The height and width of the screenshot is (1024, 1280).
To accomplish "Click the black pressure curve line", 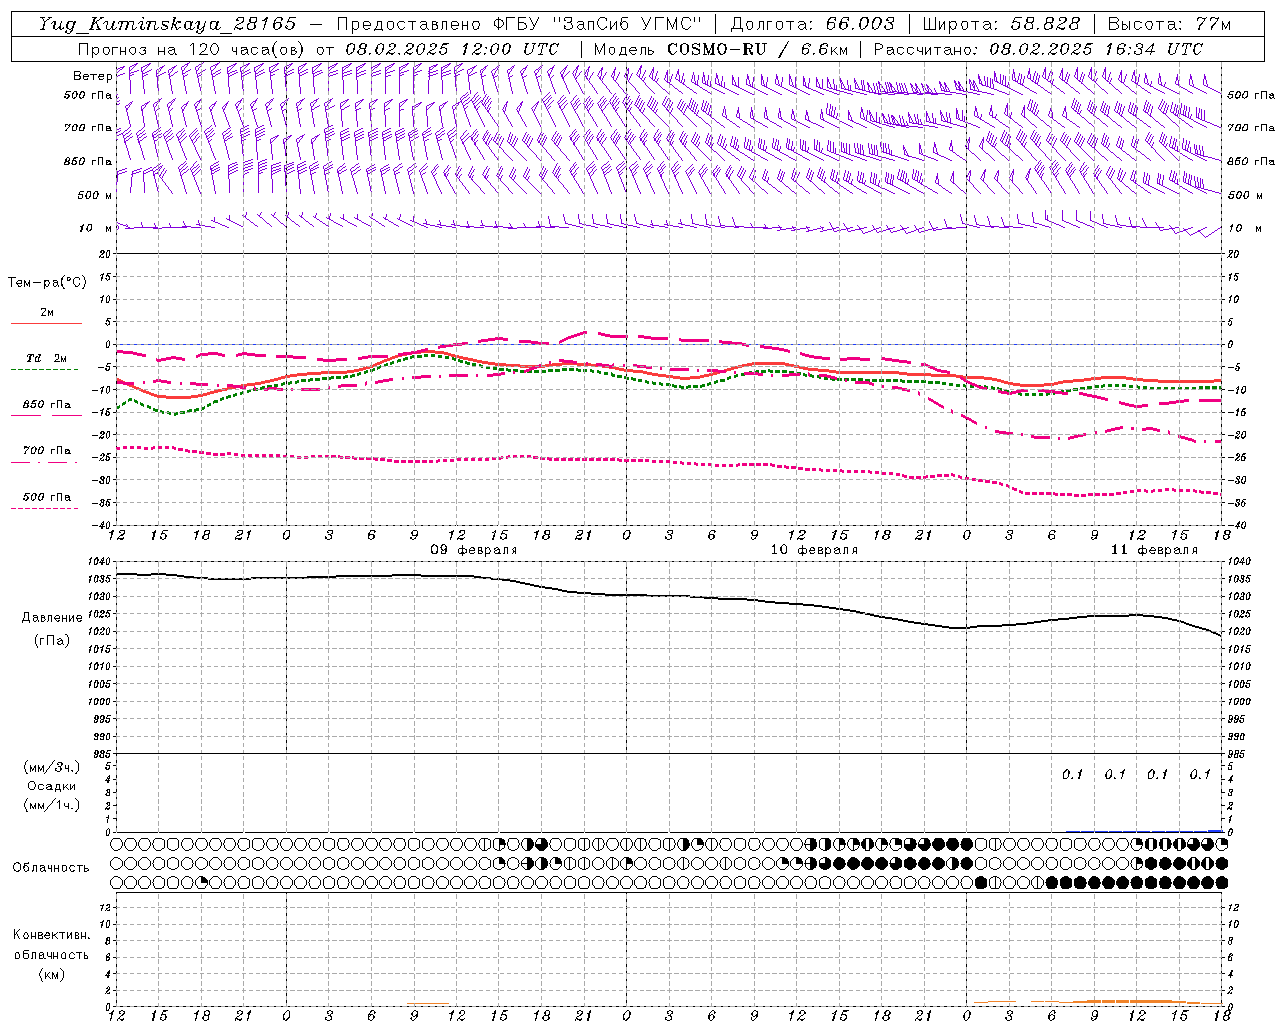I will click(x=668, y=598).
